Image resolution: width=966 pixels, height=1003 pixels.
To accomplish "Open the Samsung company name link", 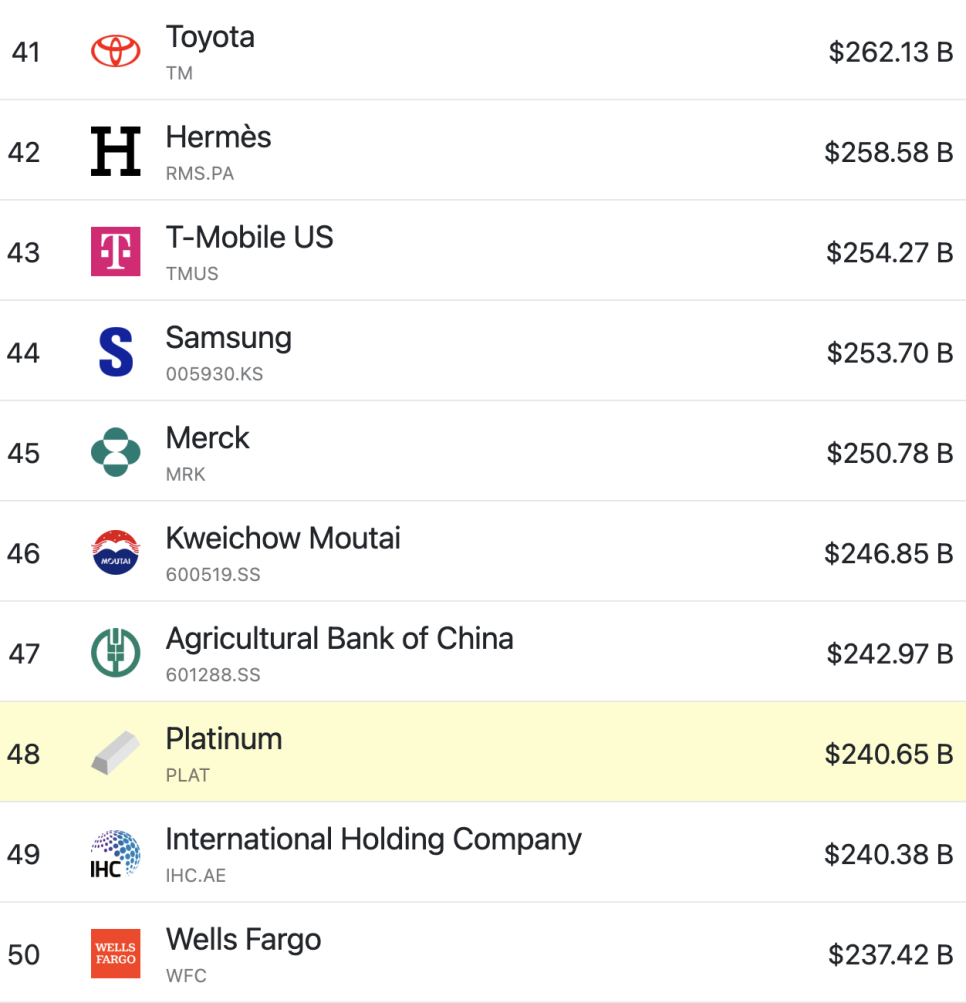I will [x=229, y=338].
